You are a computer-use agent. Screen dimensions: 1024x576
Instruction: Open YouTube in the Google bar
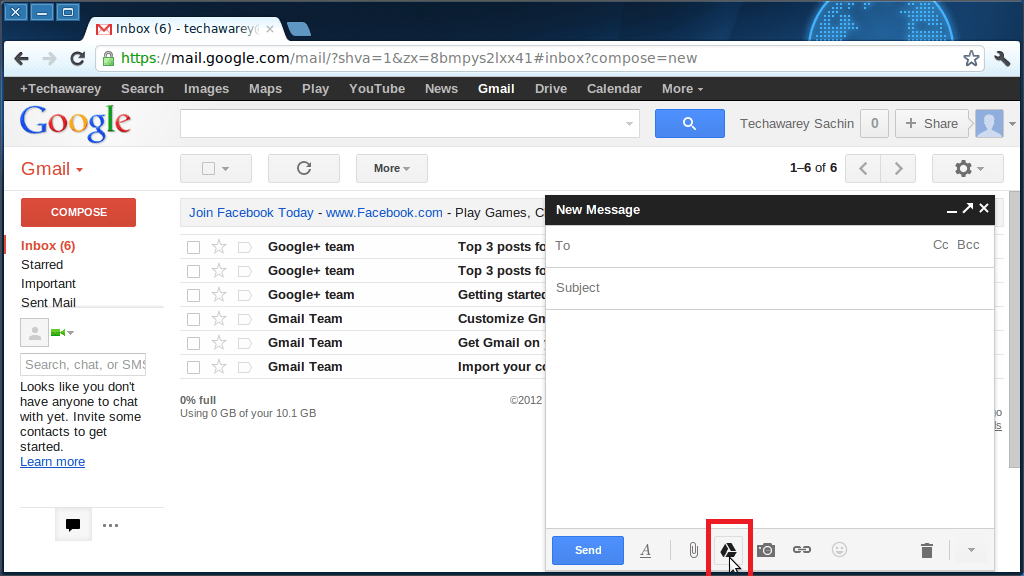coord(377,89)
